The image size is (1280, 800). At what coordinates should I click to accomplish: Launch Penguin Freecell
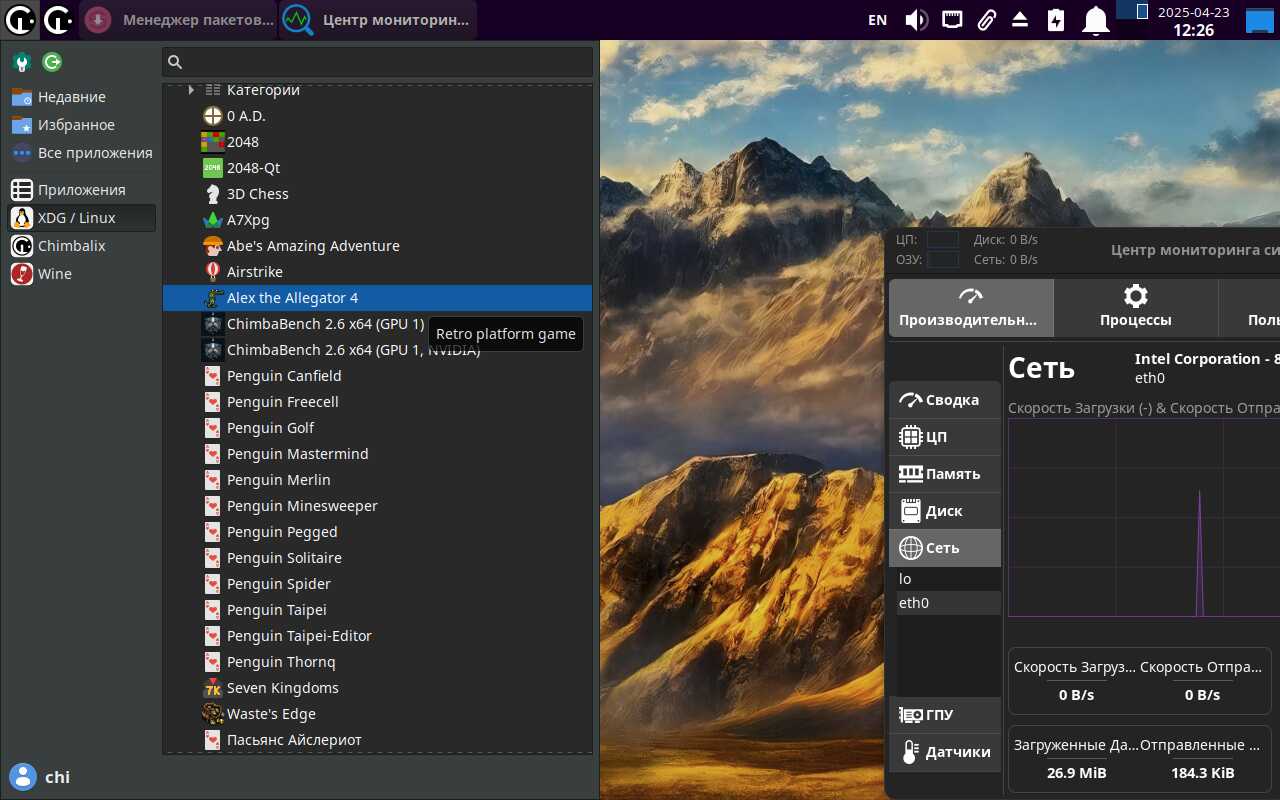(x=377, y=402)
